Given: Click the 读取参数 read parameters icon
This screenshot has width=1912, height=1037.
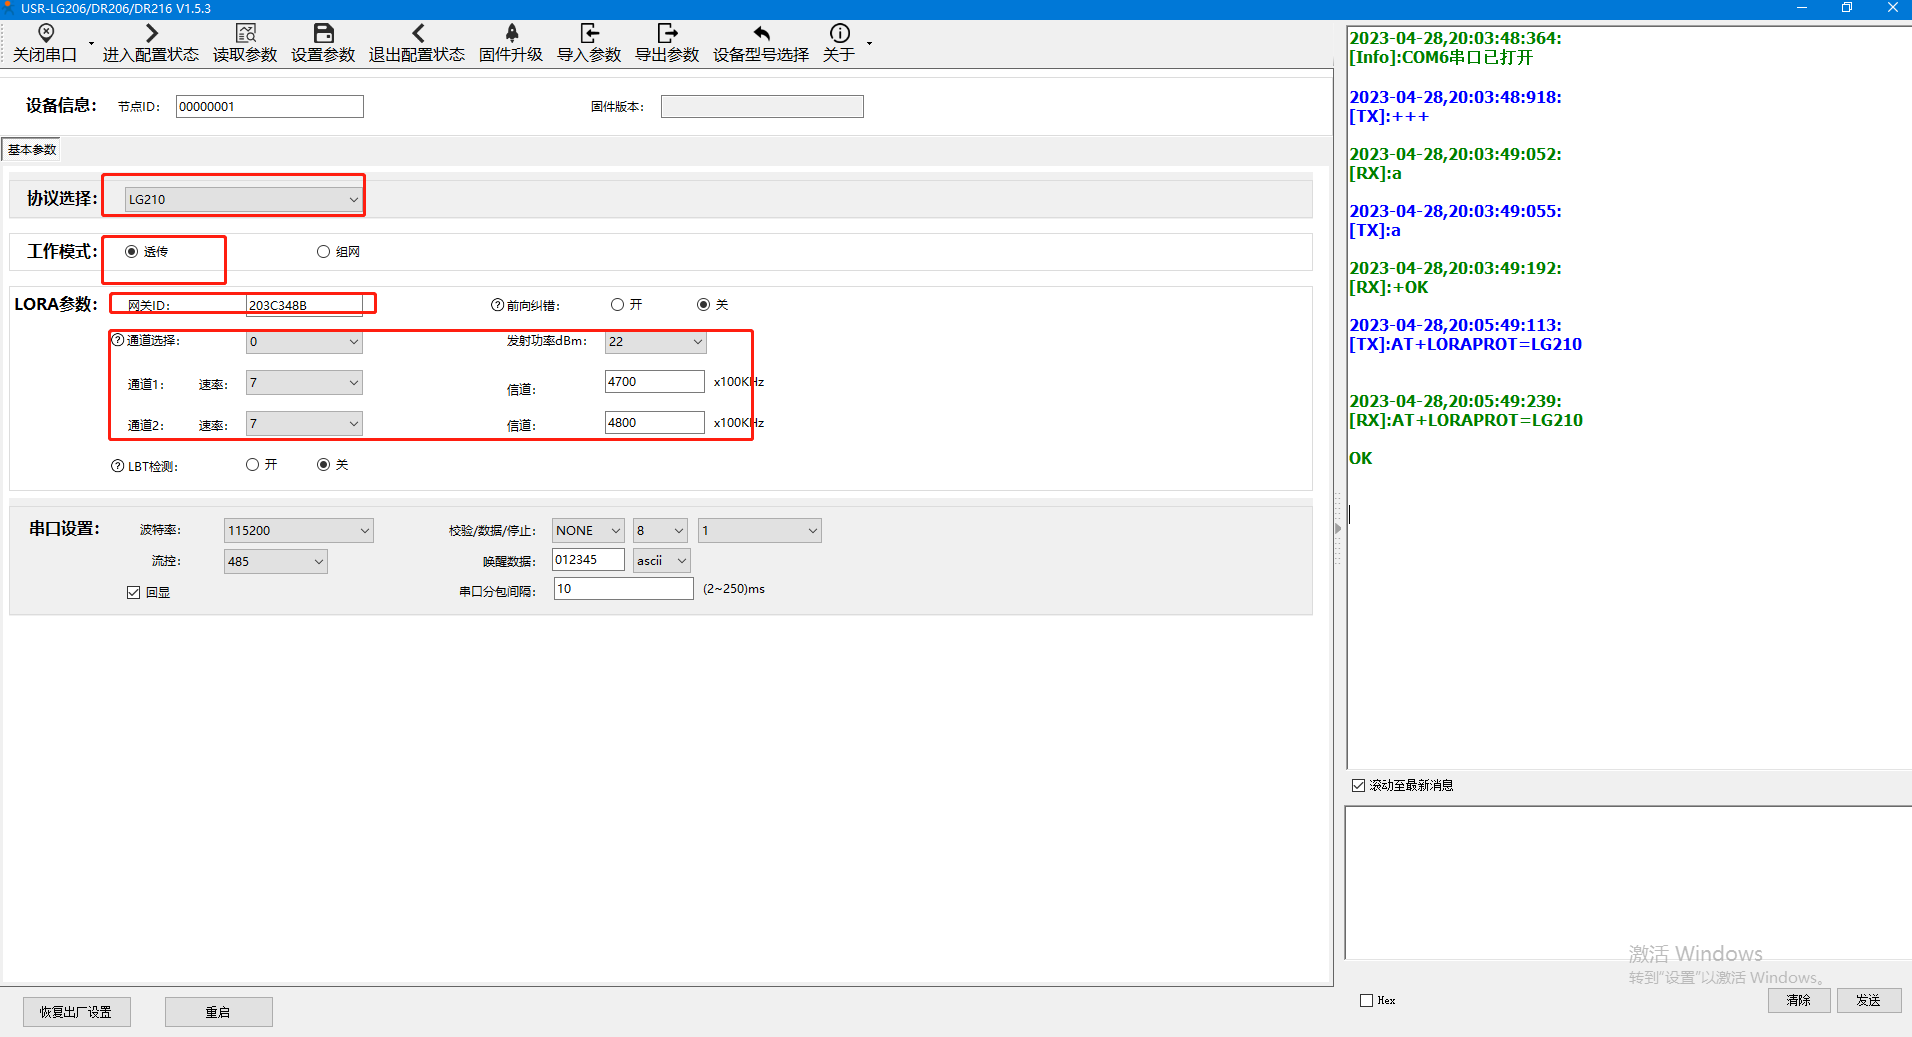Looking at the screenshot, I should pyautogui.click(x=245, y=43).
